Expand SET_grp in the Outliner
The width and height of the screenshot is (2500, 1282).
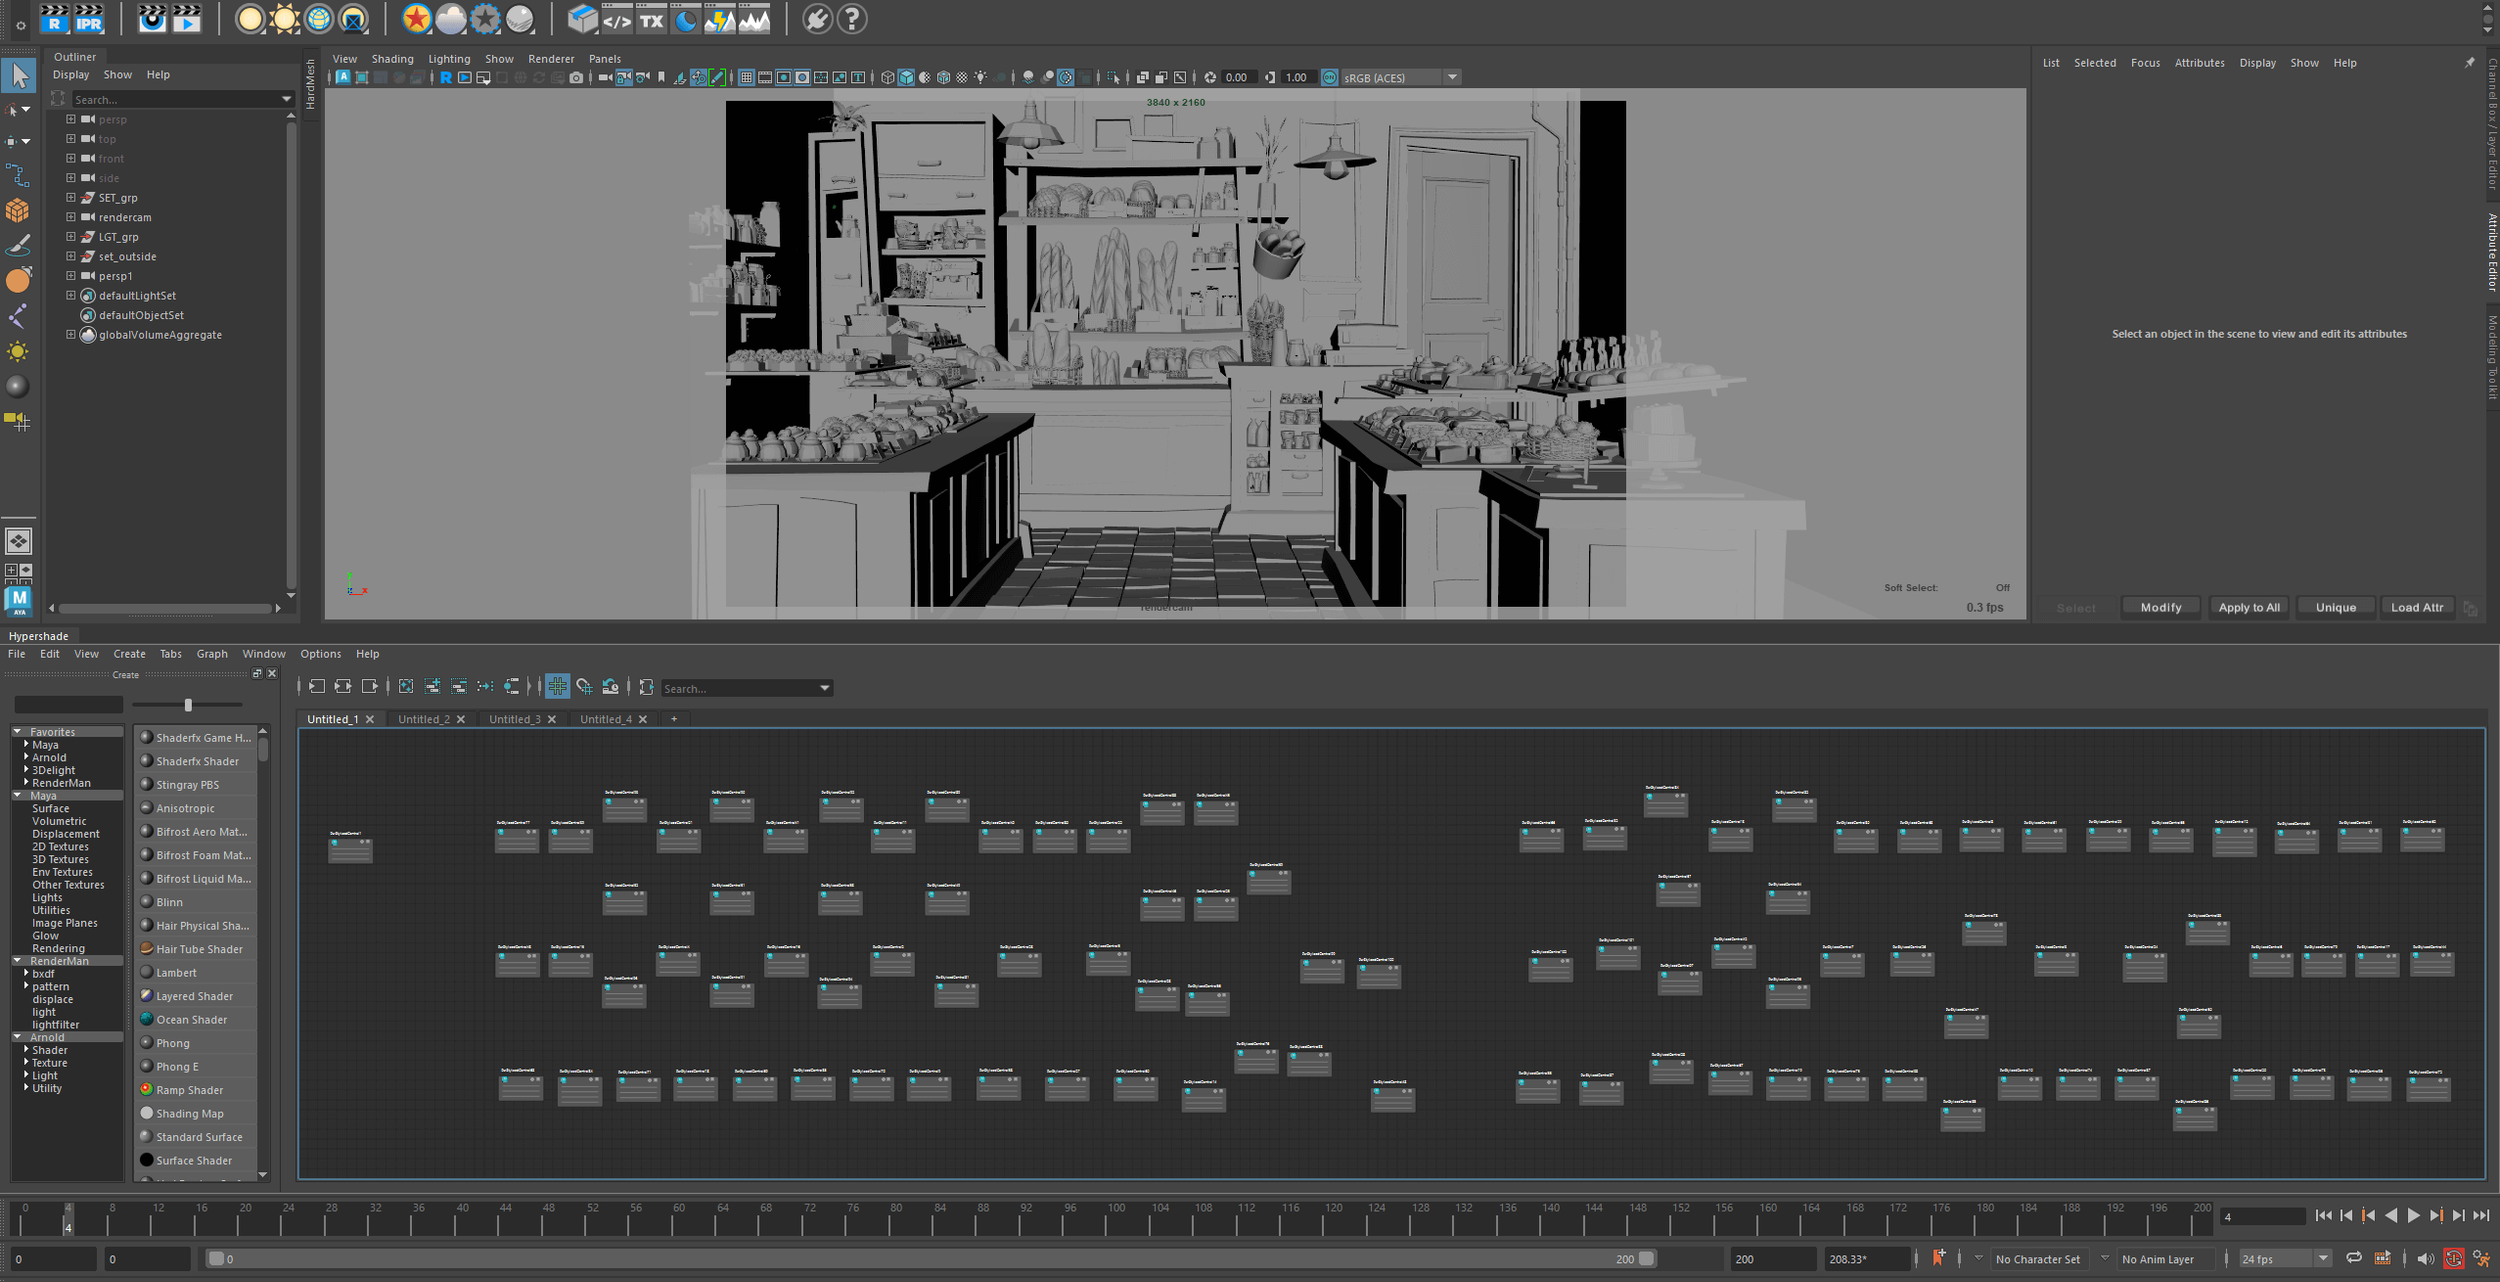71,198
